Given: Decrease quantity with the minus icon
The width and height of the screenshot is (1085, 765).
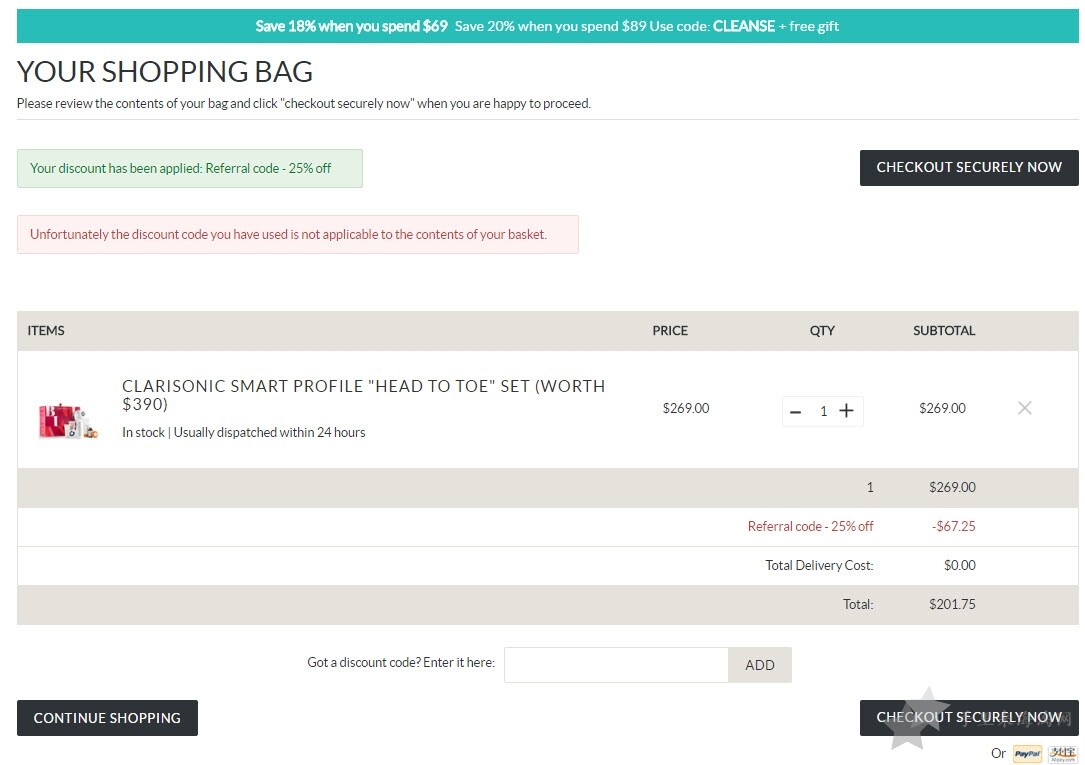Looking at the screenshot, I should (796, 412).
